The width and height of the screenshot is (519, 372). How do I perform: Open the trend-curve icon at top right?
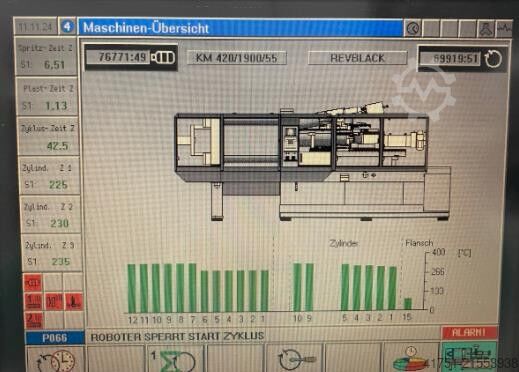point(504,29)
